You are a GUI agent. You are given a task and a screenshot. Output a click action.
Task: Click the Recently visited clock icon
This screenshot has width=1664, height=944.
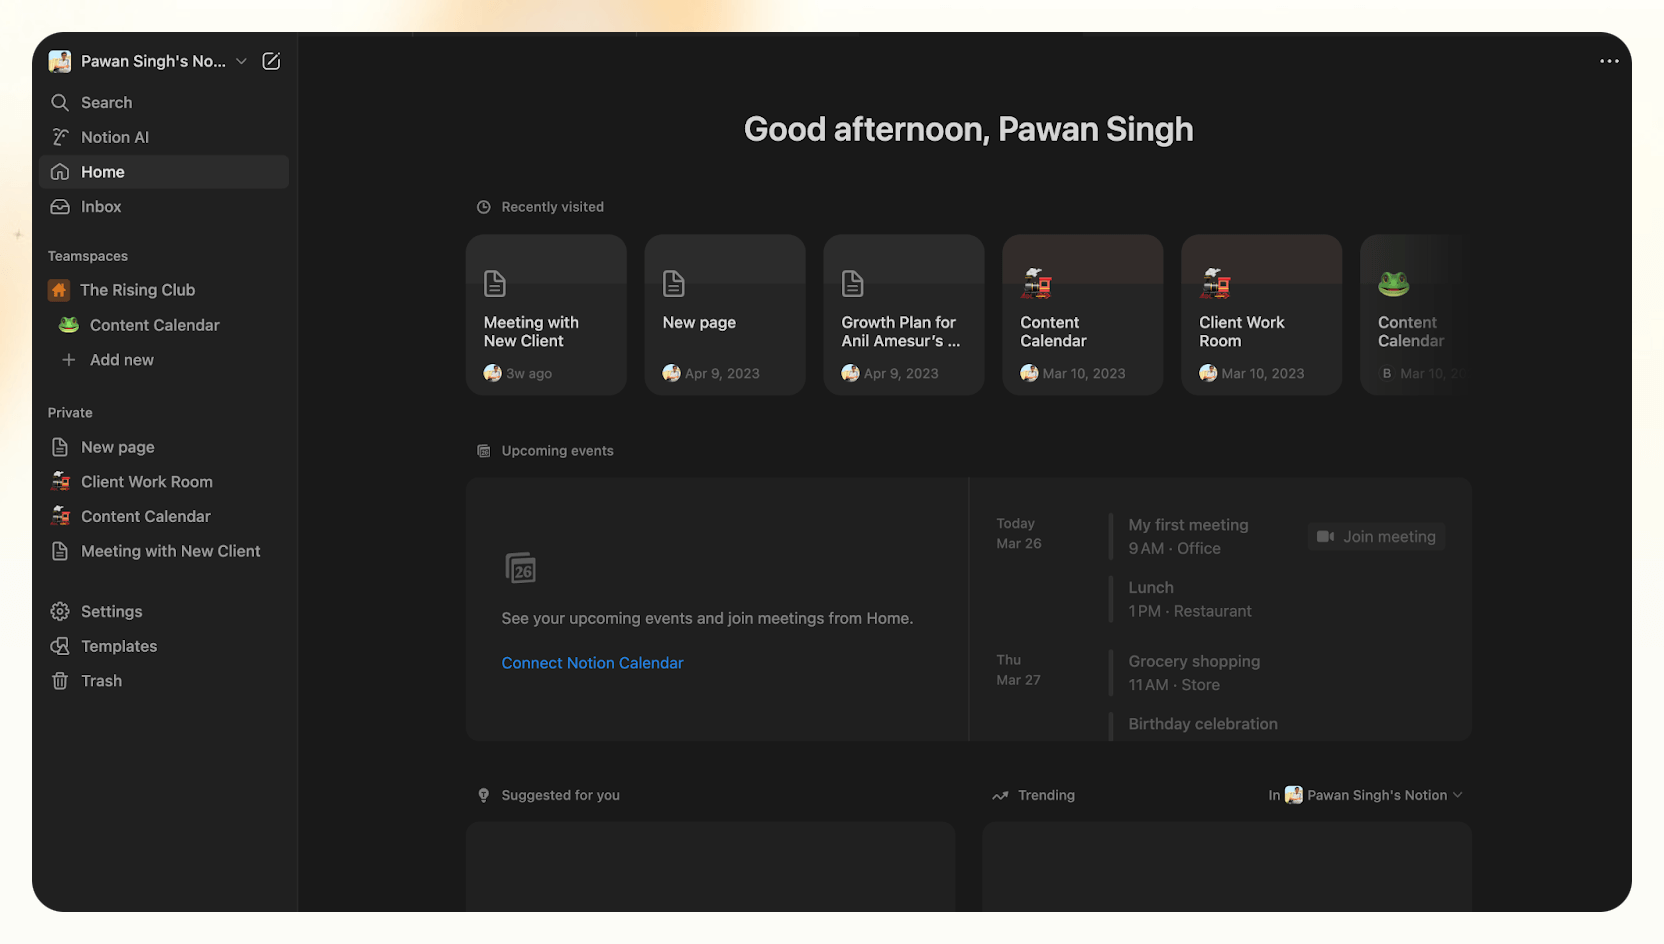click(x=484, y=207)
